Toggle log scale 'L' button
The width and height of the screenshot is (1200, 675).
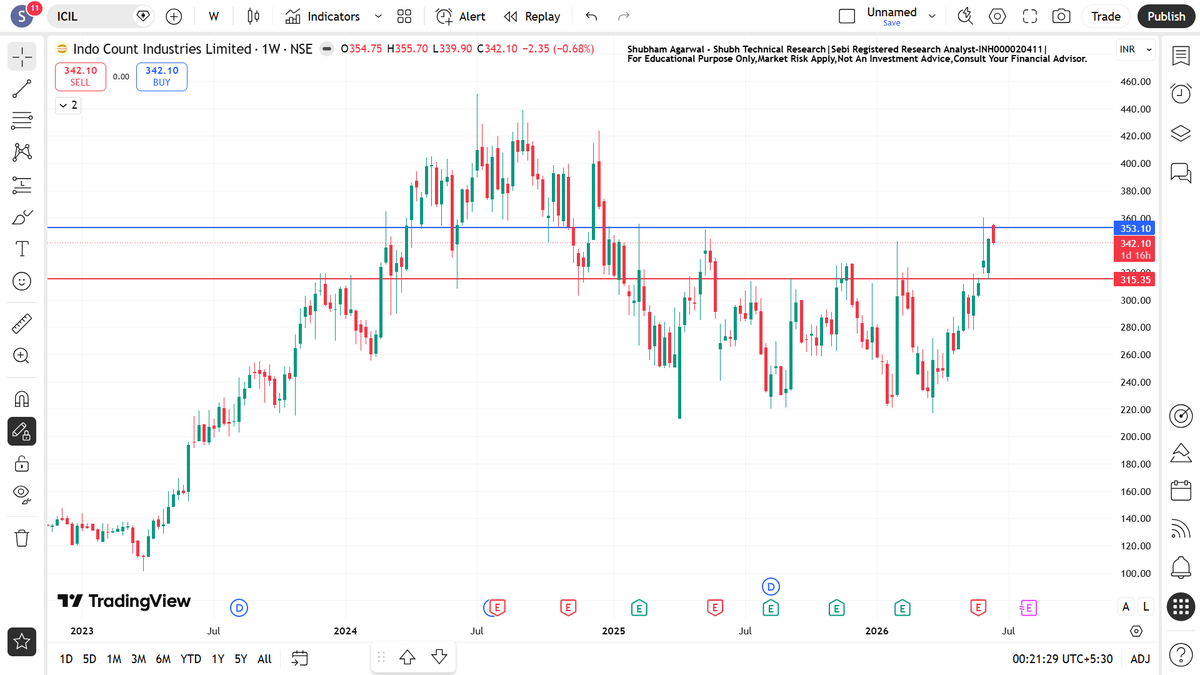(1146, 606)
